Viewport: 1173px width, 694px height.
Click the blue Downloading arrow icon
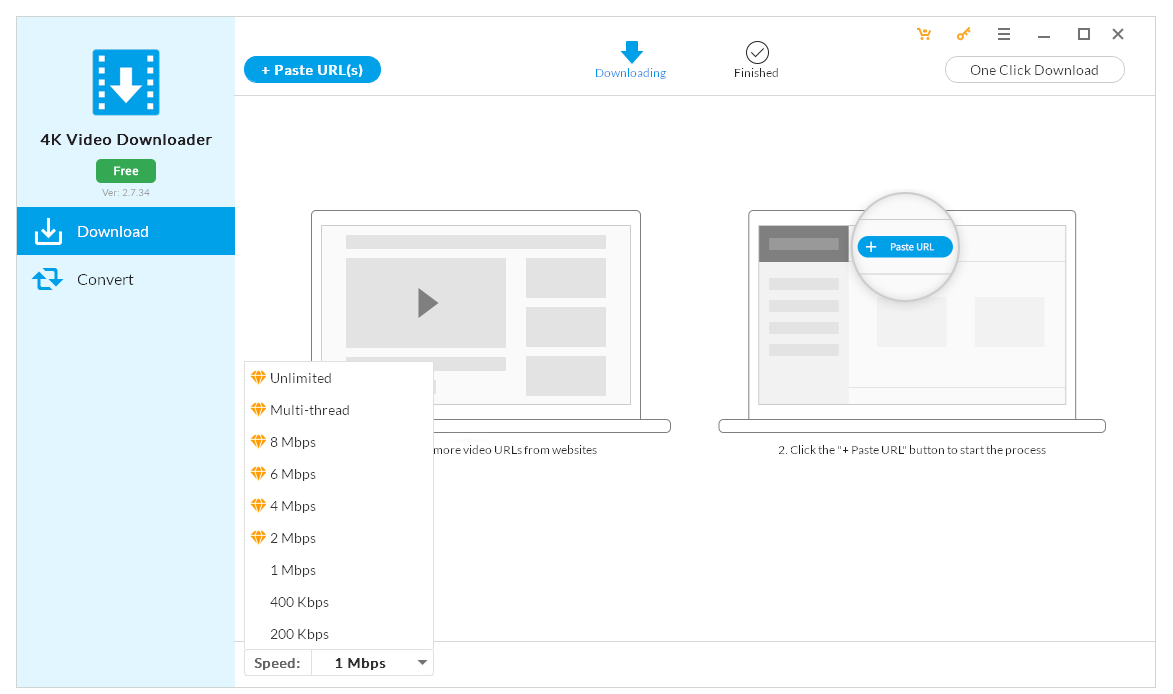(x=630, y=50)
